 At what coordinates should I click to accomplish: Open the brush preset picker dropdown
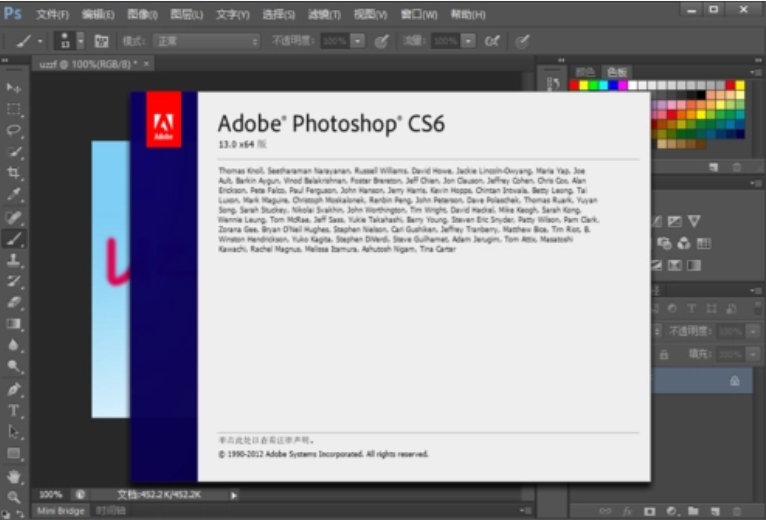81,41
